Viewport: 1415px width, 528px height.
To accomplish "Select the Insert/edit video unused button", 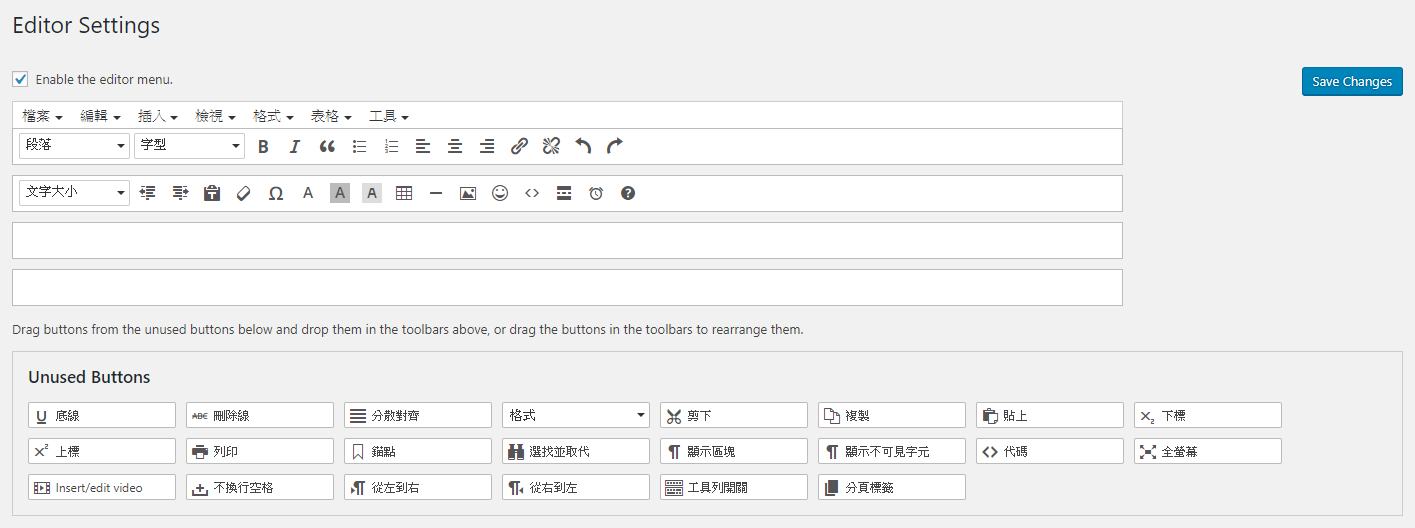I will 102,487.
